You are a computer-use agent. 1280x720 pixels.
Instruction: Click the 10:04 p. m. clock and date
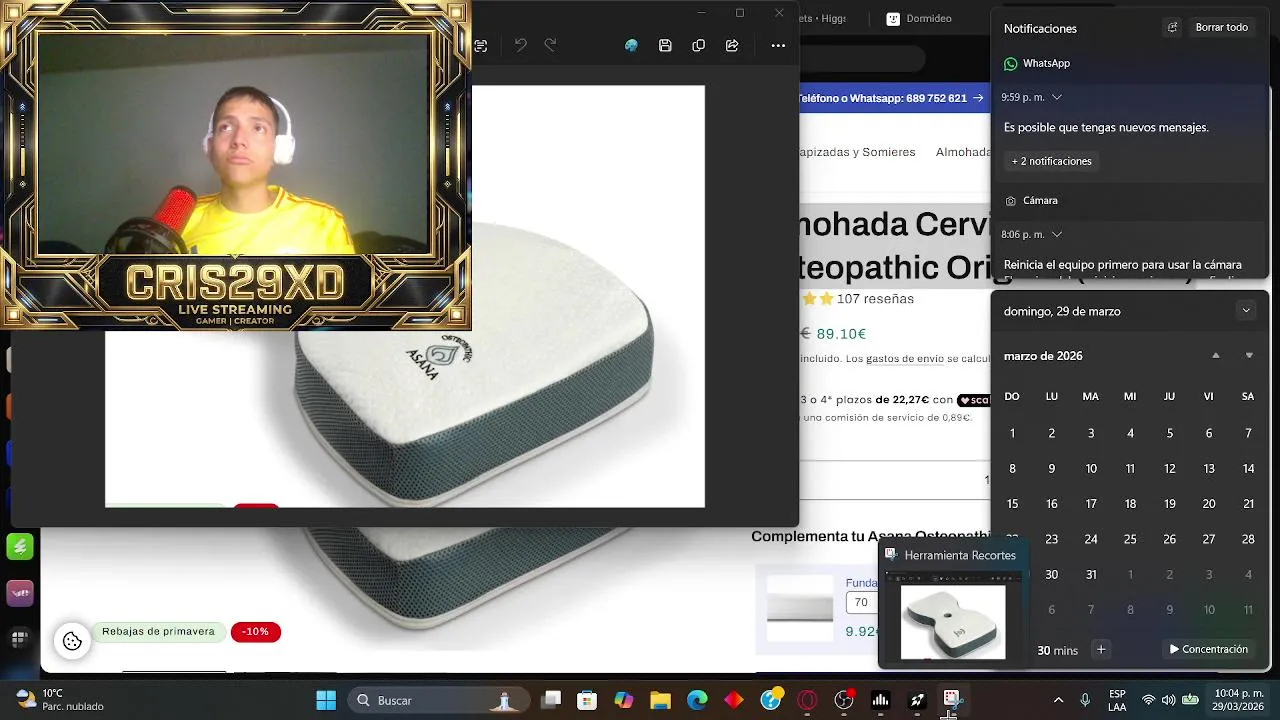click(x=1238, y=700)
